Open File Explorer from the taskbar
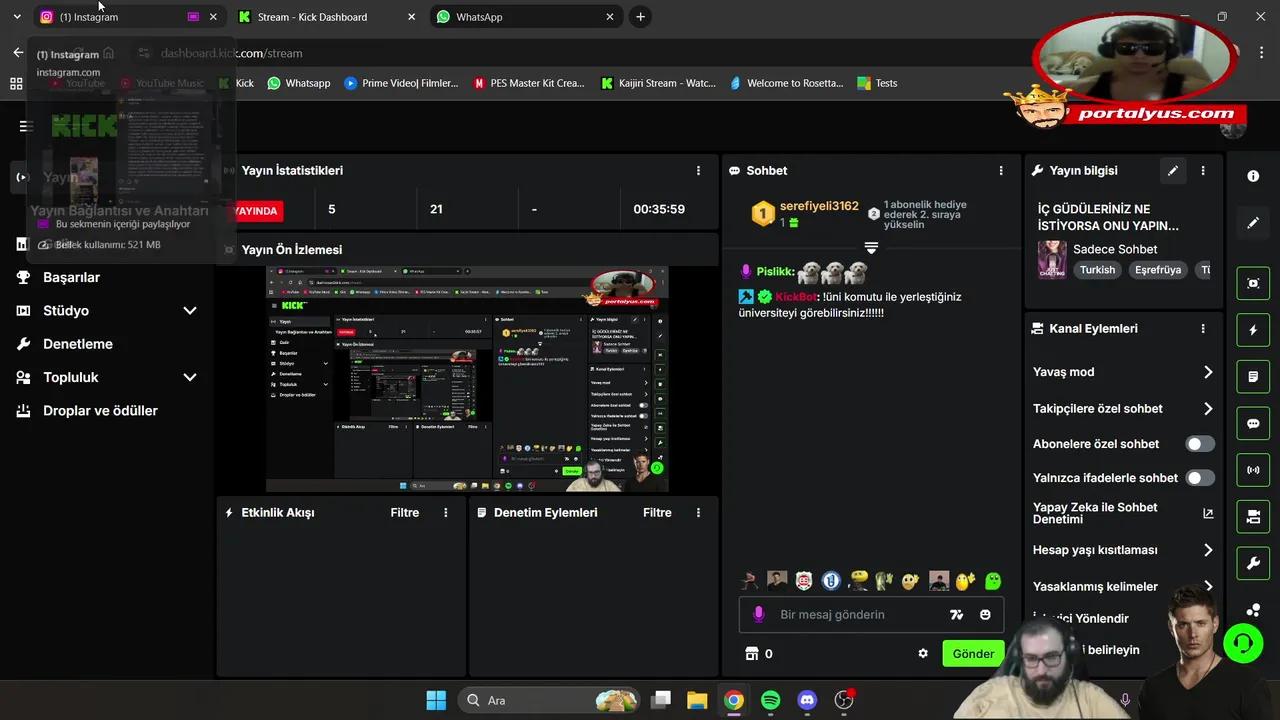1280x720 pixels. coord(697,700)
